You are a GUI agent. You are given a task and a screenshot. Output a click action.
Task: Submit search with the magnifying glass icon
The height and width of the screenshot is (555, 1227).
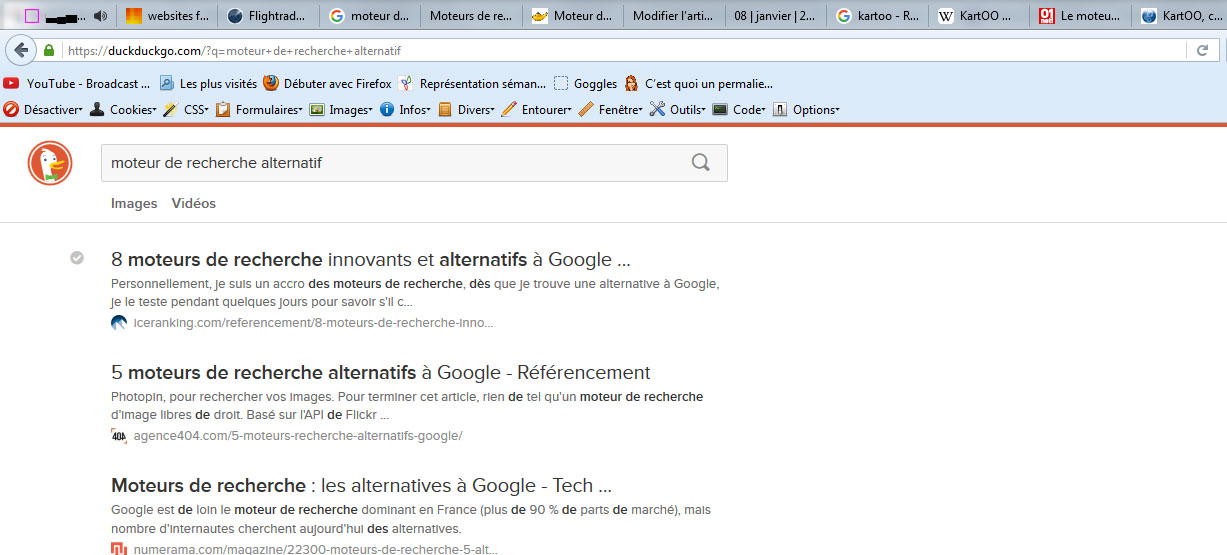click(701, 163)
